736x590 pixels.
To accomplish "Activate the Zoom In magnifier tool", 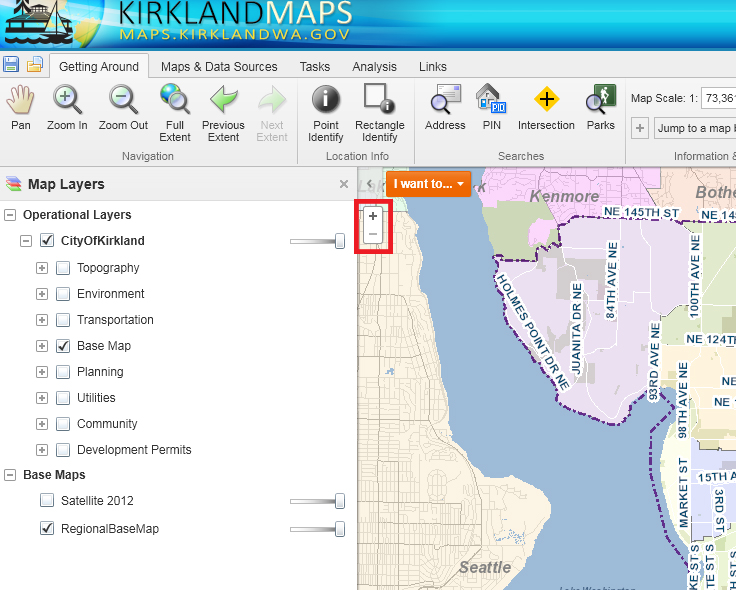I will 67,107.
